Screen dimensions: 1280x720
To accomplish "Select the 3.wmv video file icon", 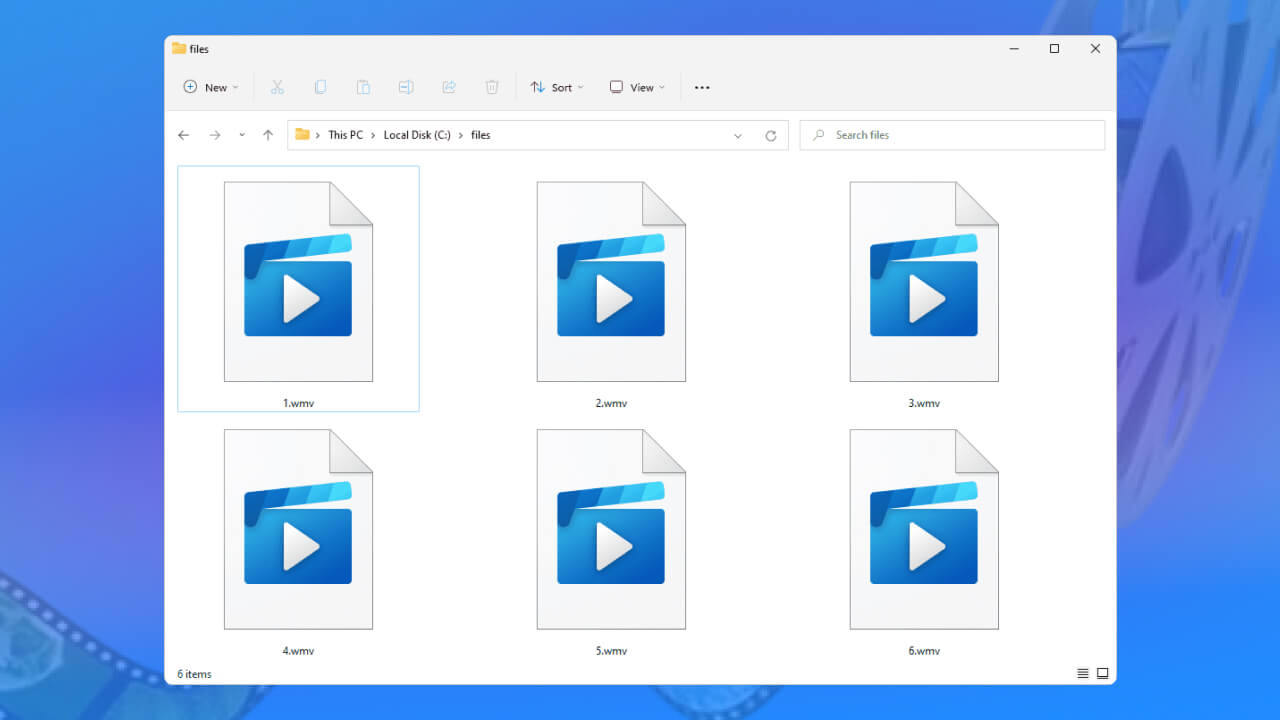I will (x=924, y=282).
